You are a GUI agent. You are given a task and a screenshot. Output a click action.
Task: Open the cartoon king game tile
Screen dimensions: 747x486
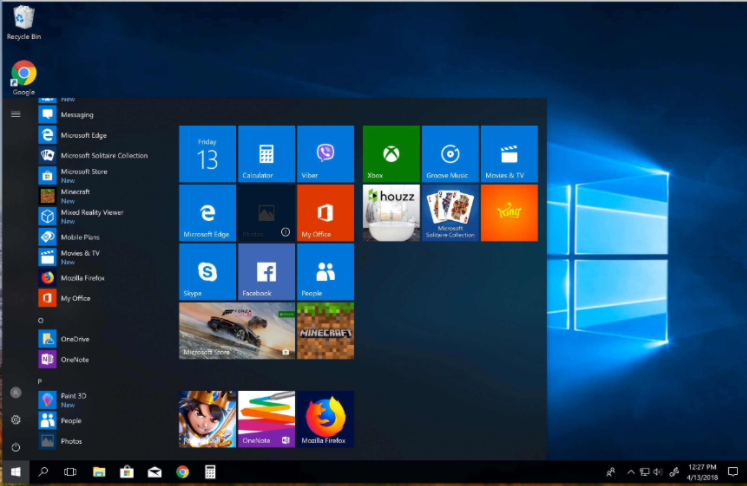point(207,419)
